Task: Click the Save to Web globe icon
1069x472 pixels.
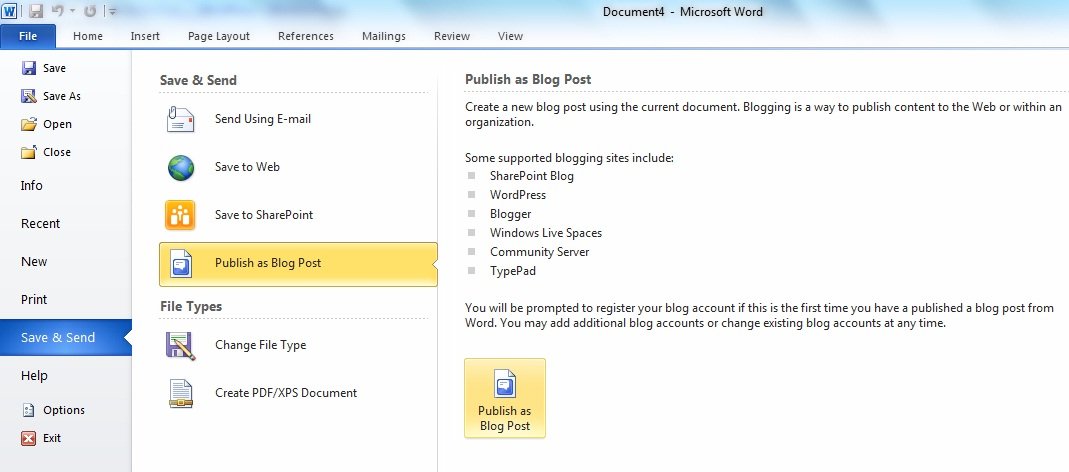Action: (181, 167)
